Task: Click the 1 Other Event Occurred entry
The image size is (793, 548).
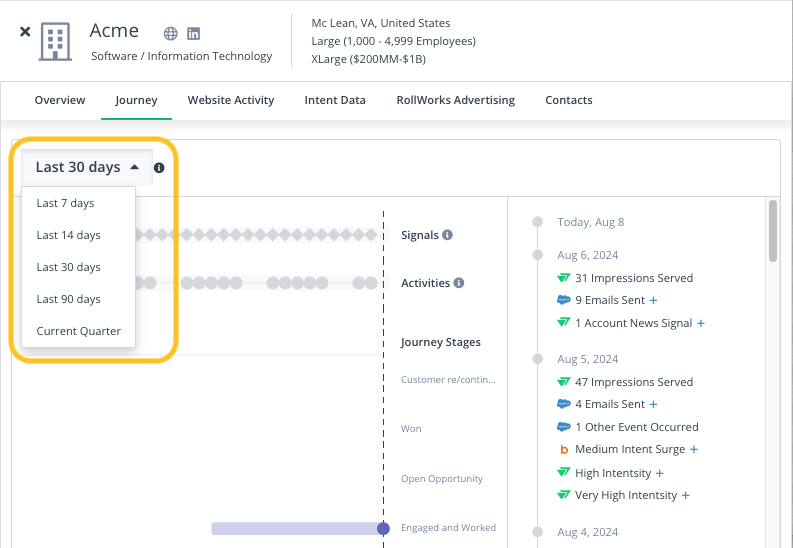Action: (x=637, y=427)
